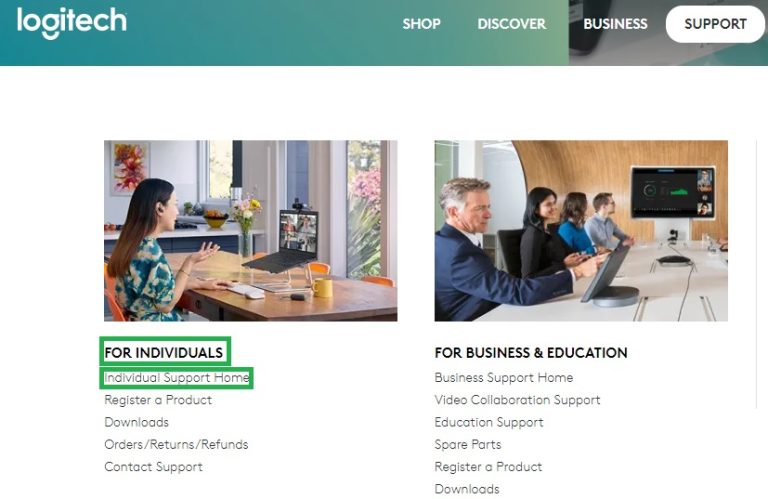Open the Spare Parts link
768x499 pixels.
coord(468,444)
